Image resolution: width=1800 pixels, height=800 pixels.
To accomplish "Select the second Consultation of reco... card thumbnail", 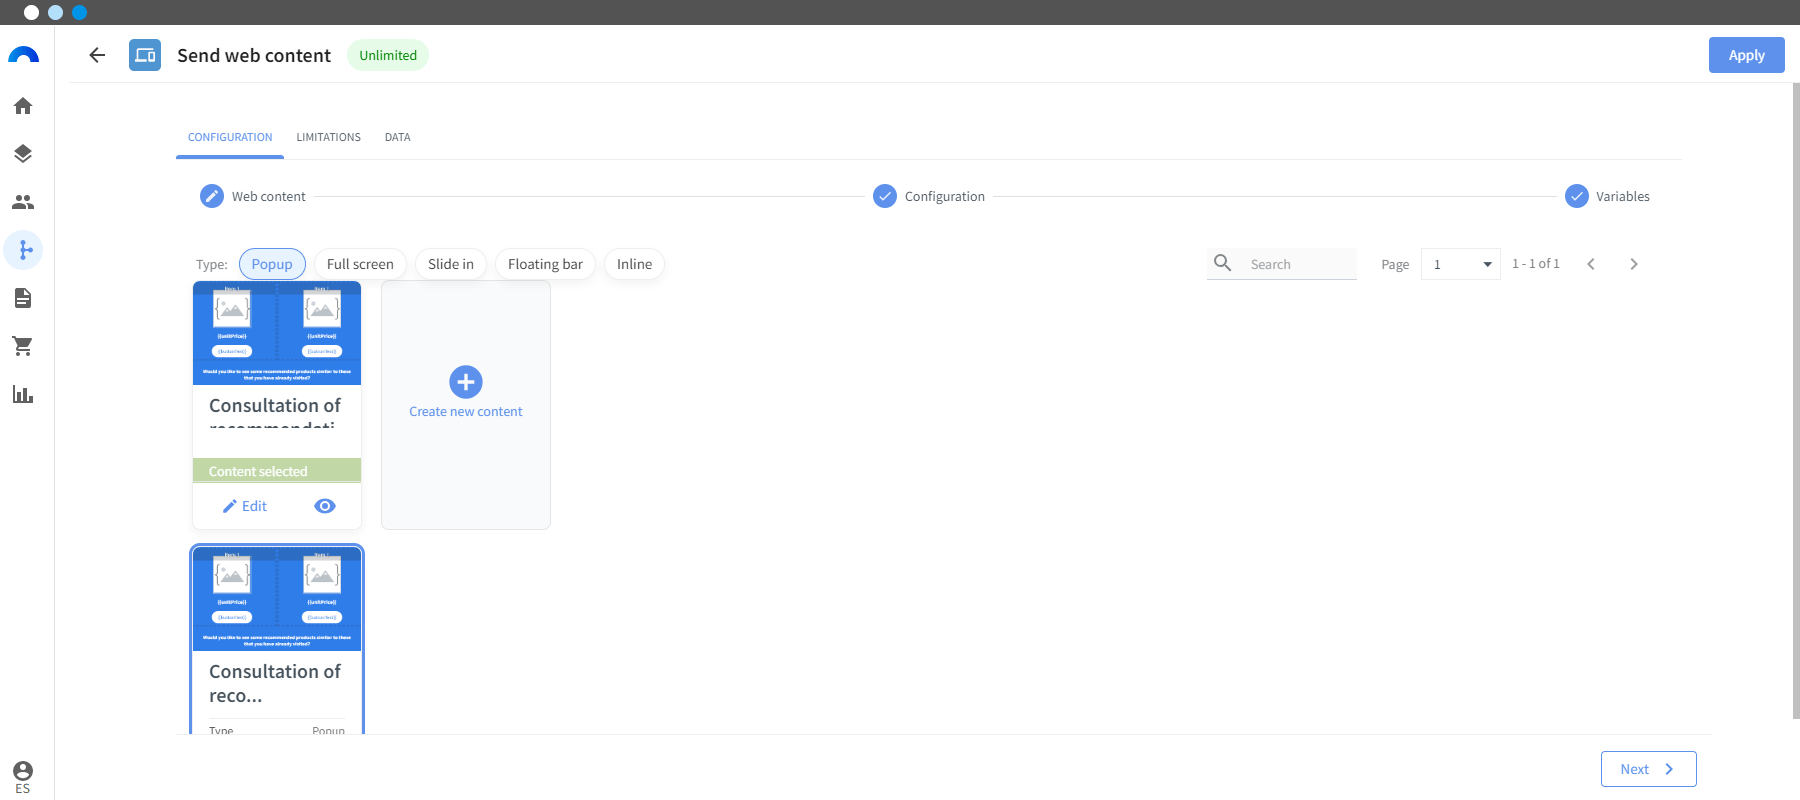I will click(x=277, y=599).
